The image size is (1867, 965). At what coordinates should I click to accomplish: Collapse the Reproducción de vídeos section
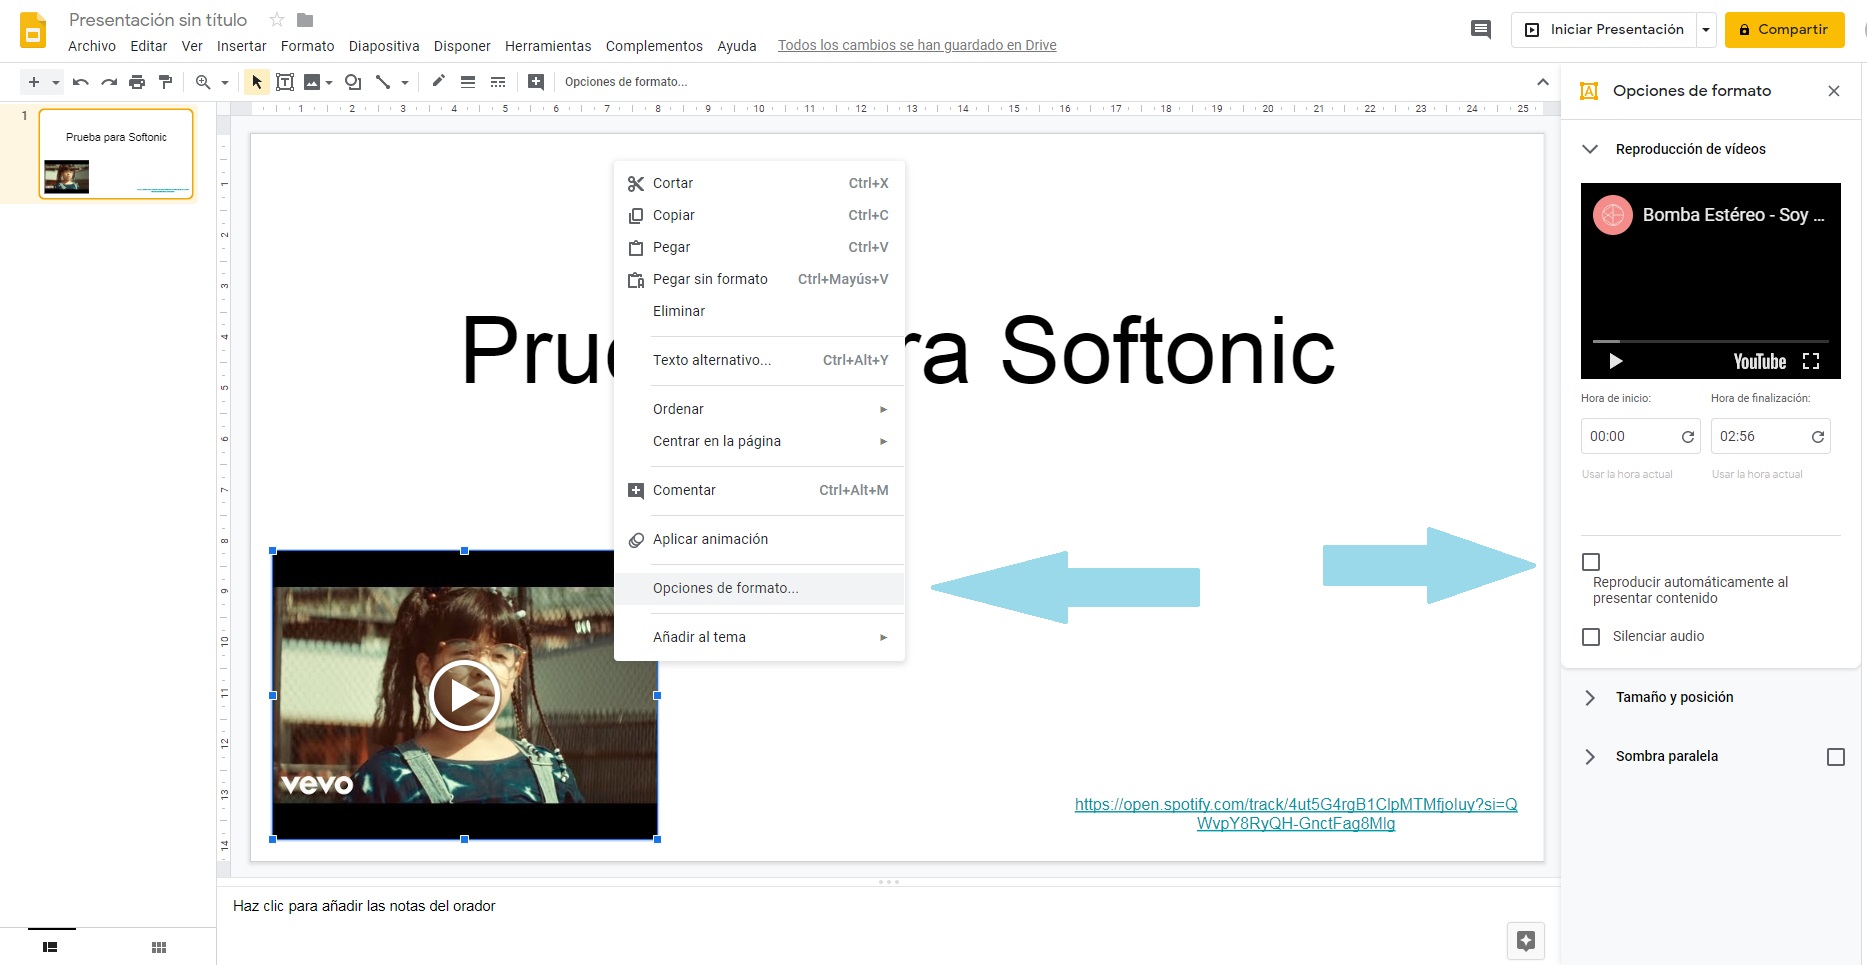[x=1590, y=149]
